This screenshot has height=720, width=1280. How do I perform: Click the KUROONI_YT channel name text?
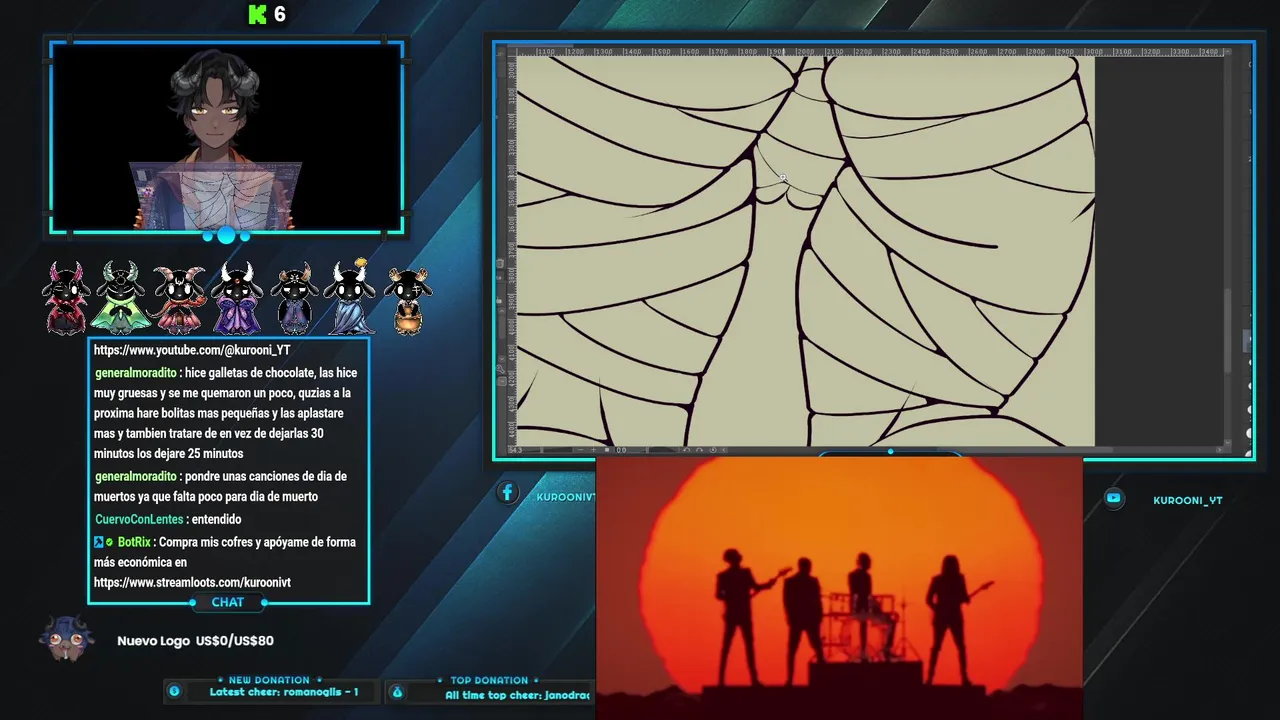(x=1188, y=501)
